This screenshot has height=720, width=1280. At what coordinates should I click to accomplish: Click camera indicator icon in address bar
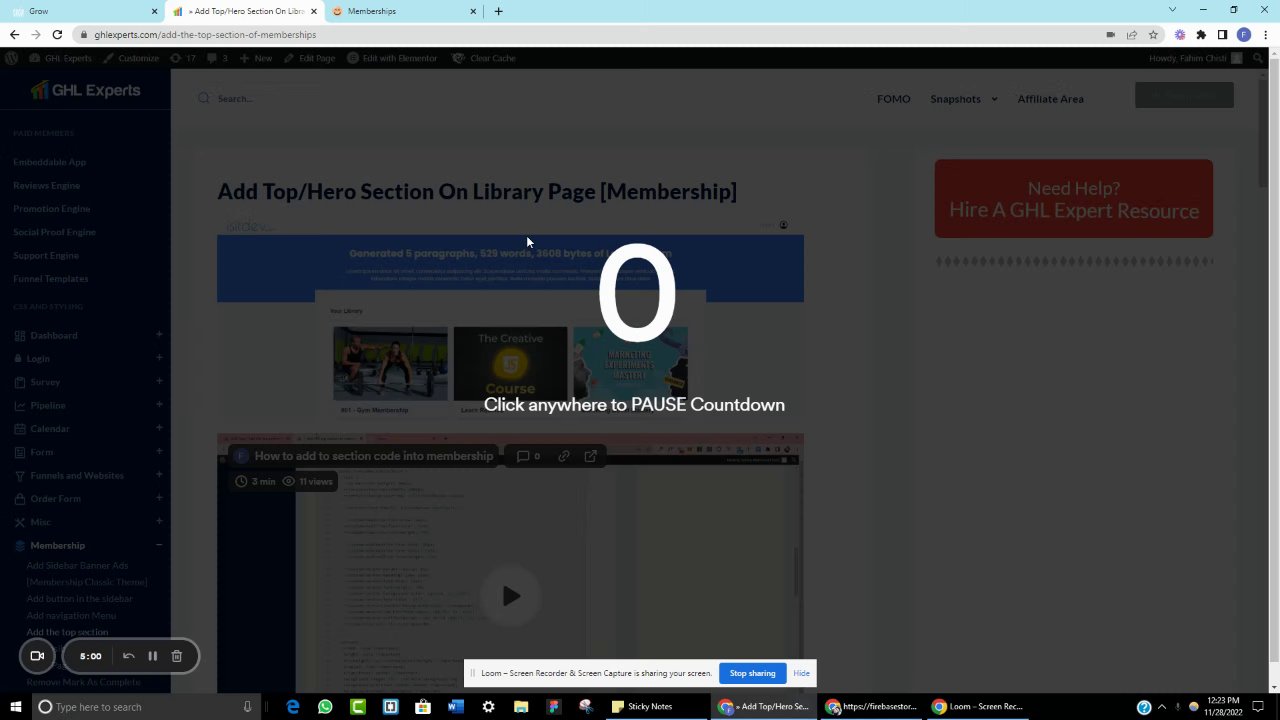(1110, 34)
